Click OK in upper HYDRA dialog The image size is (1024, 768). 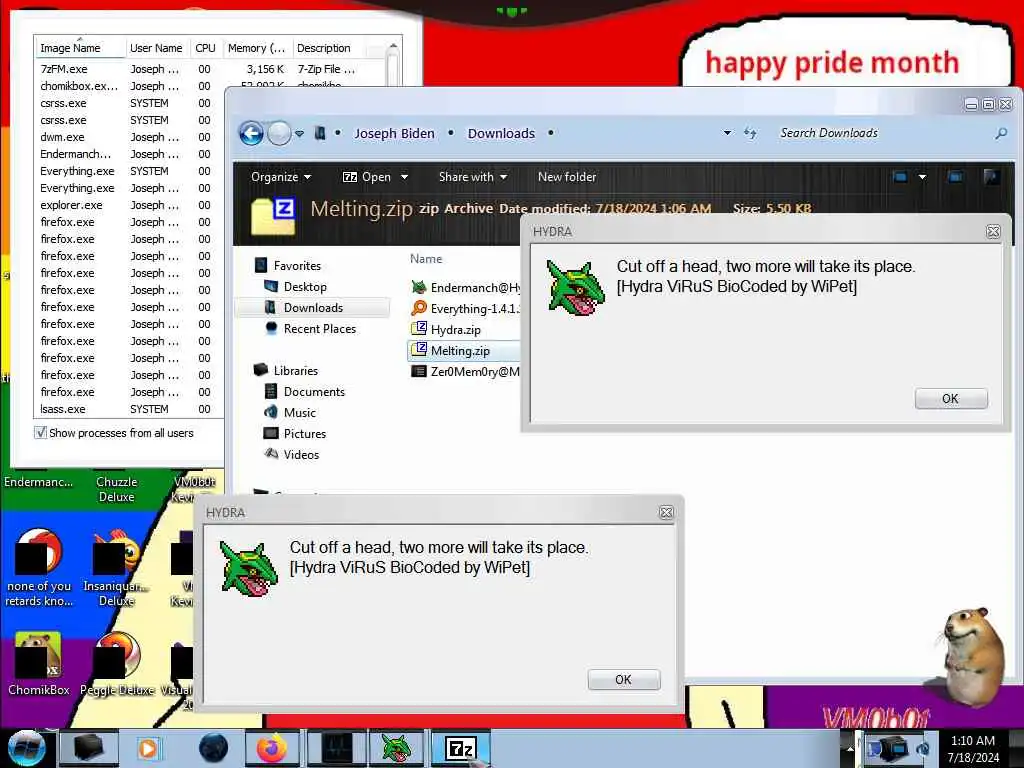pos(951,398)
